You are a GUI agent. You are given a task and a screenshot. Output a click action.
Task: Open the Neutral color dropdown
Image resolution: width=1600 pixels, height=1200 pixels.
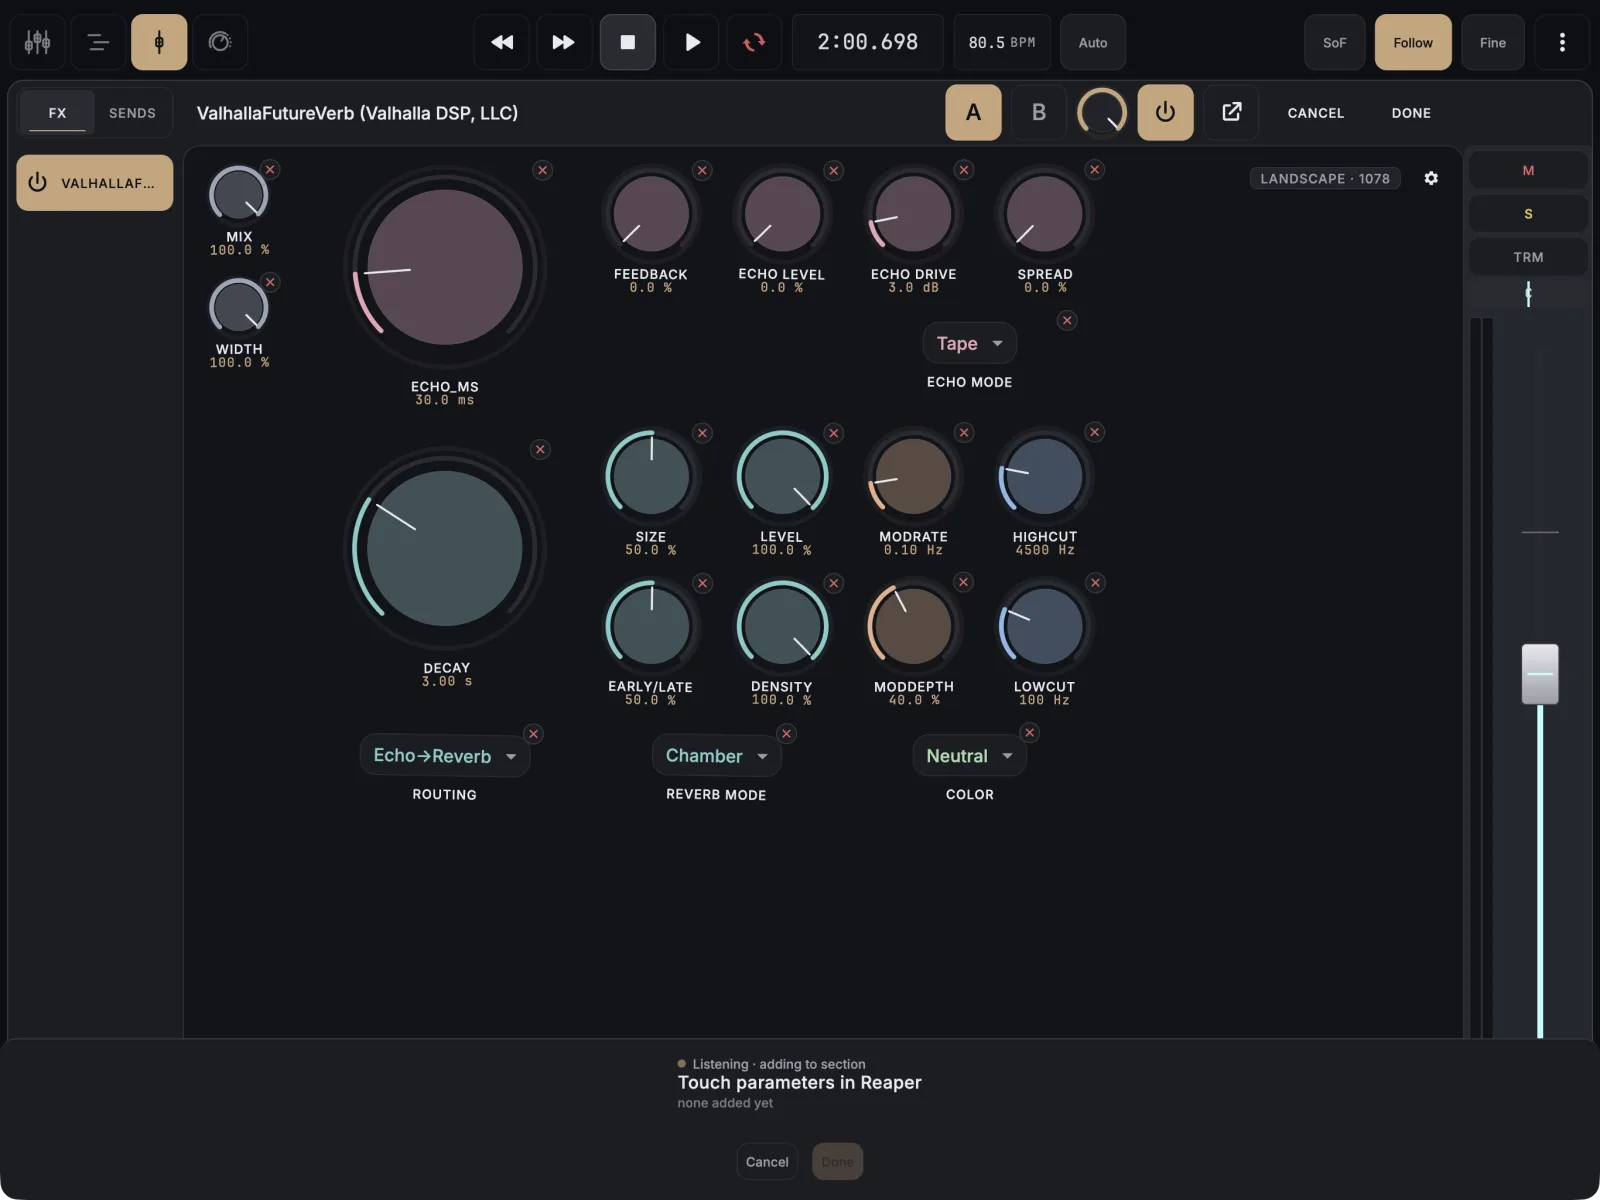[969, 756]
